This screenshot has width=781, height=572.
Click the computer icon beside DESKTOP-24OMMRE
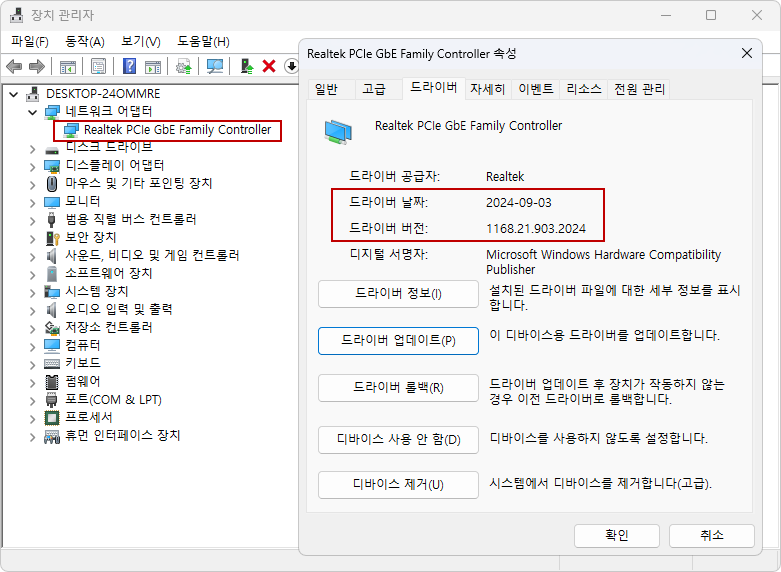click(33, 94)
